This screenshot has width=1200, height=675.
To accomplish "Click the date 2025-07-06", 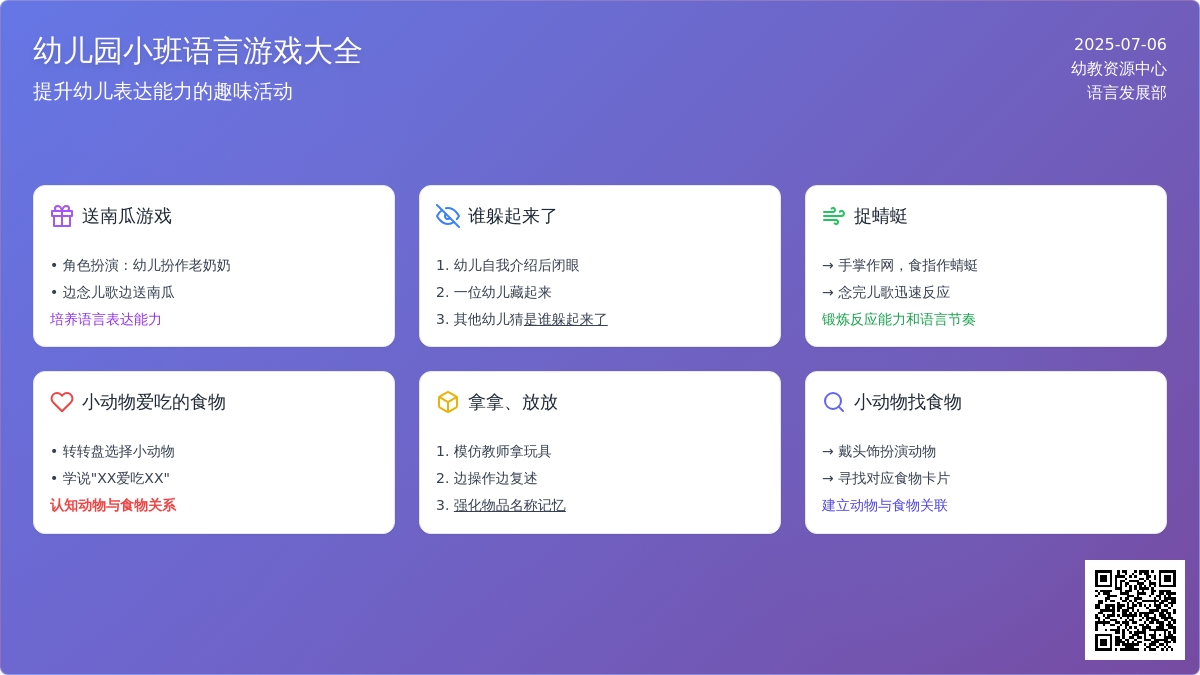I will [1120, 45].
